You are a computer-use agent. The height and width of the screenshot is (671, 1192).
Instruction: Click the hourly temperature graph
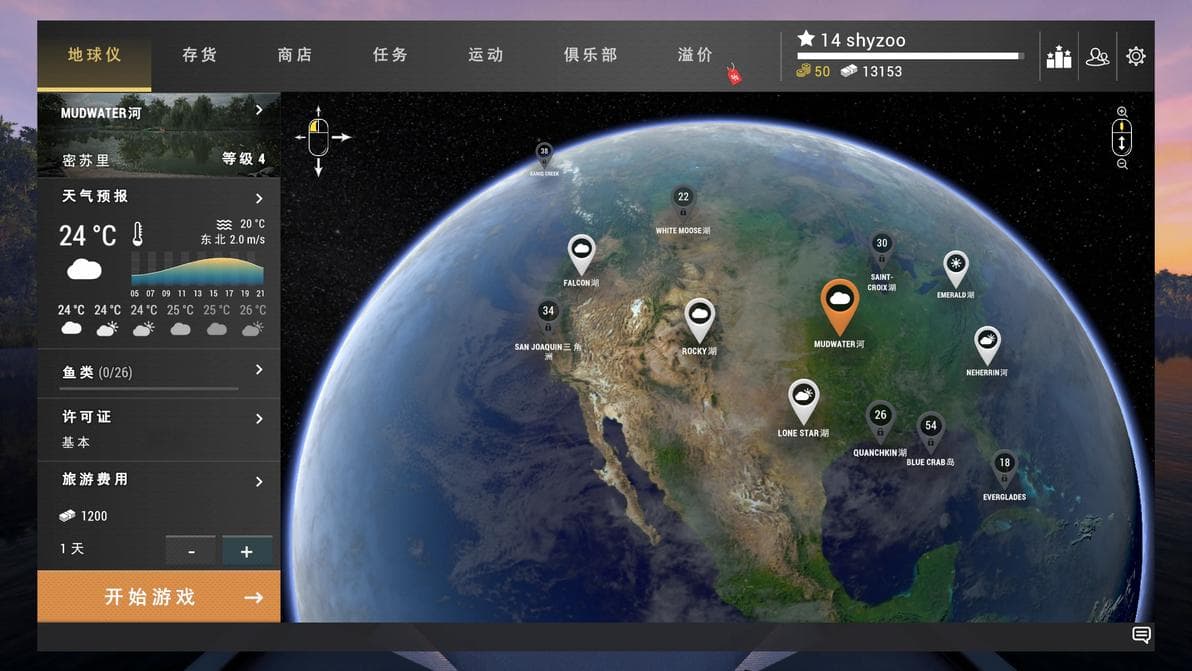click(x=197, y=271)
